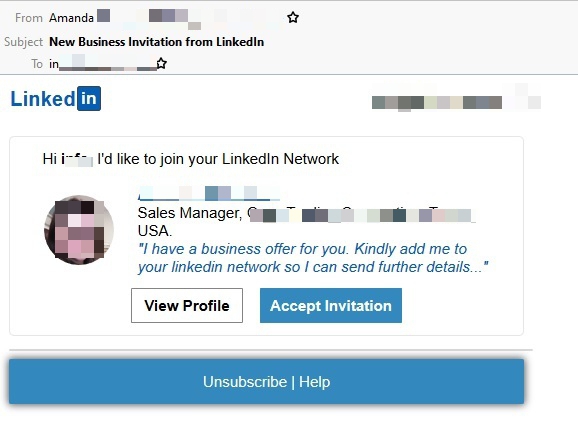Click the 'From' header label
Viewport: 578px width, 432px height.
coord(29,18)
